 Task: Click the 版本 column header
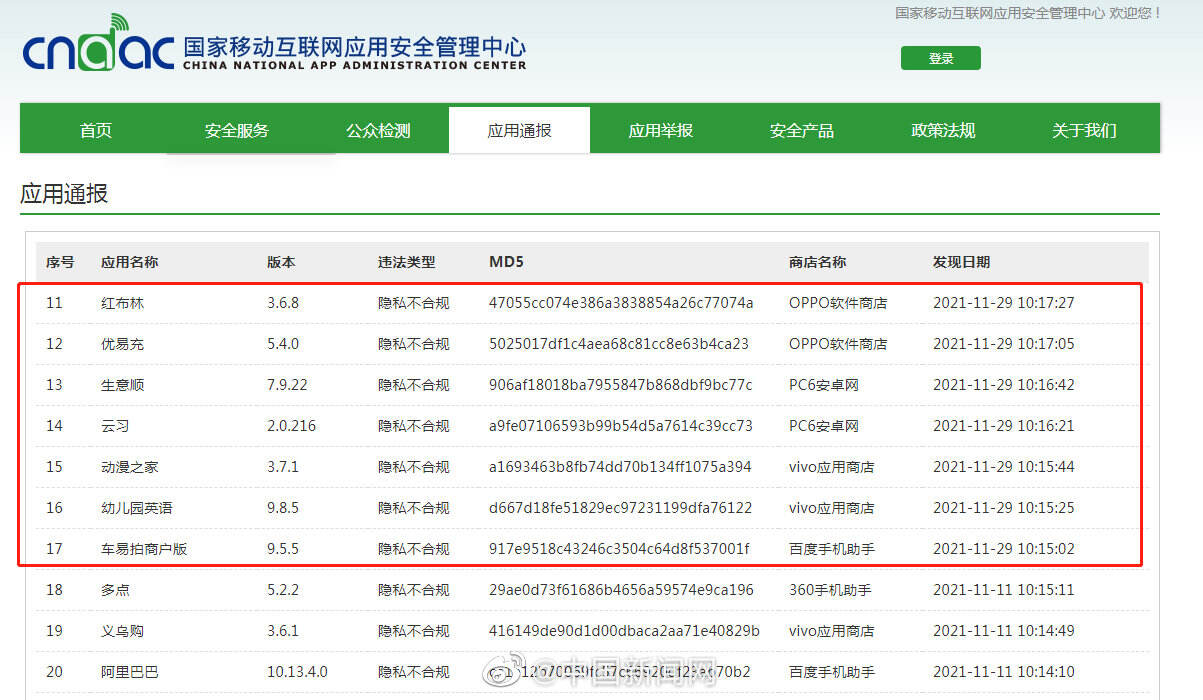(x=281, y=262)
